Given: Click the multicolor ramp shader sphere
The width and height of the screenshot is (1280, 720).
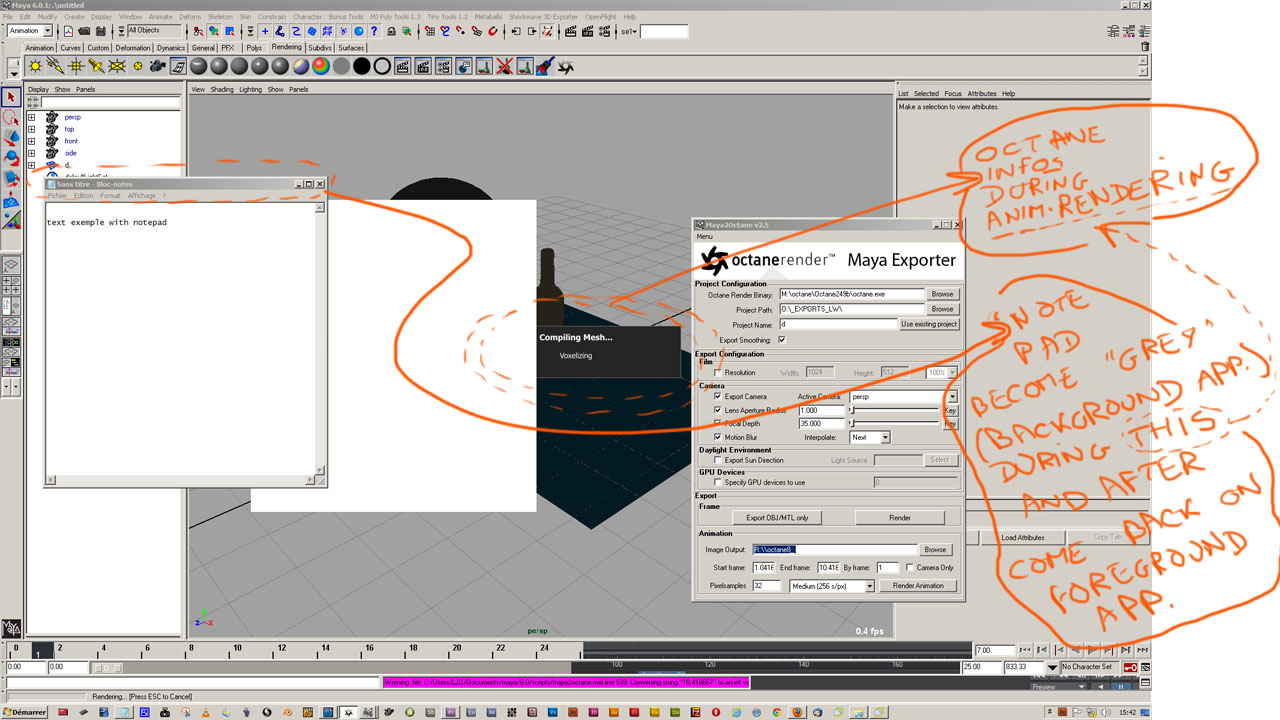Looking at the screenshot, I should coord(321,67).
